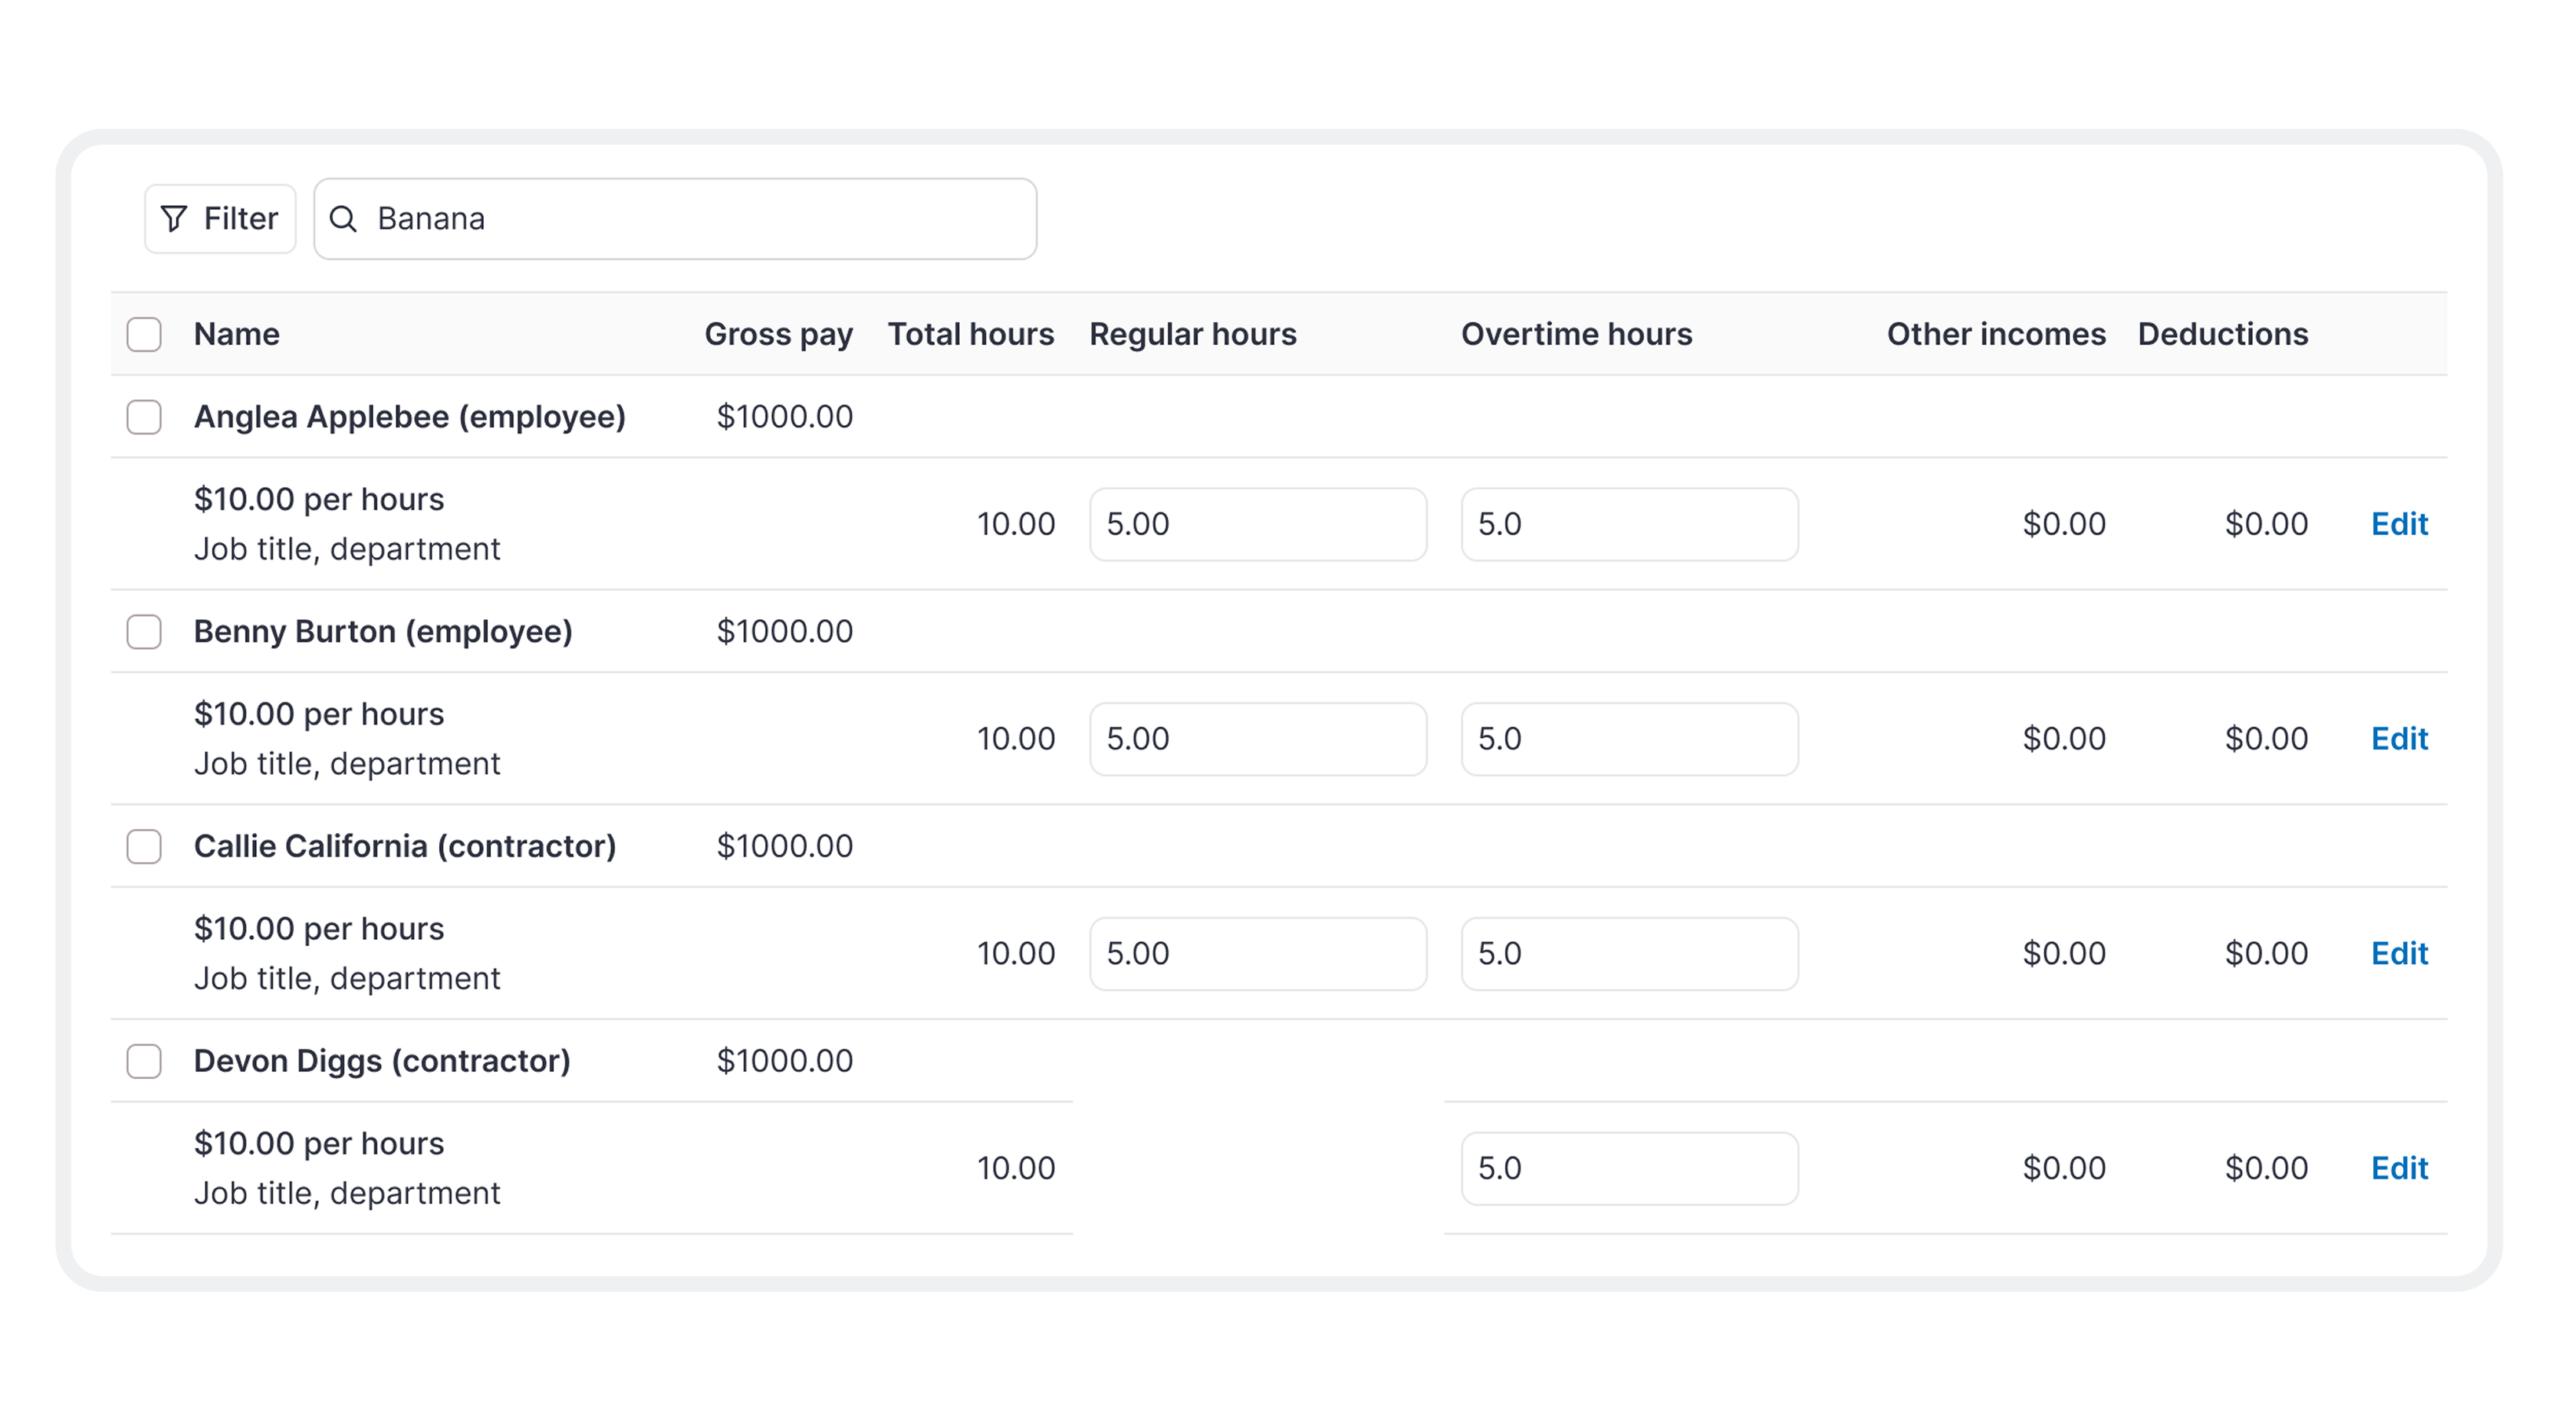Click Callie California's overtime hours input
The width and height of the screenshot is (2560, 1405).
coord(1629,954)
